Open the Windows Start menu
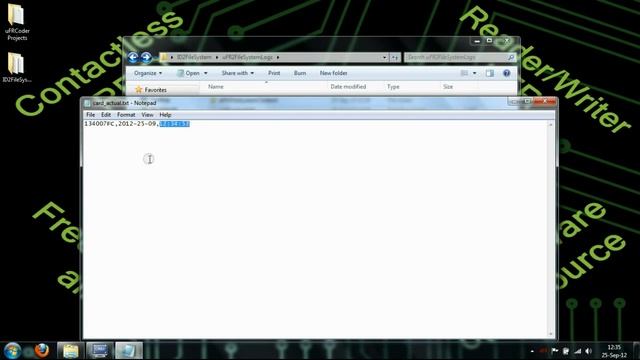Viewport: 640px width, 360px height. click(13, 351)
